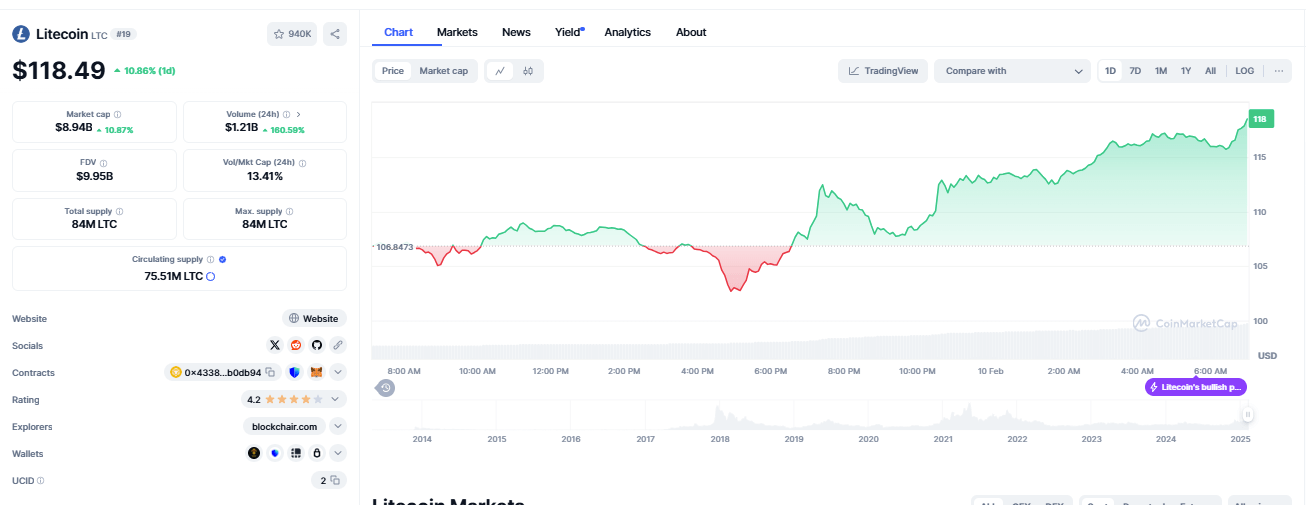Open the Analytics tab

click(x=627, y=32)
